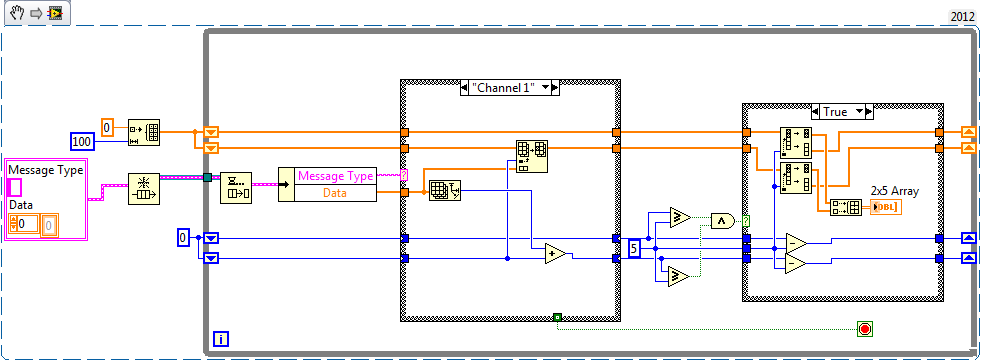The height and width of the screenshot is (361, 981).
Task: Click the Channel 1 case selector question-mark terminal
Action: [x=404, y=176]
